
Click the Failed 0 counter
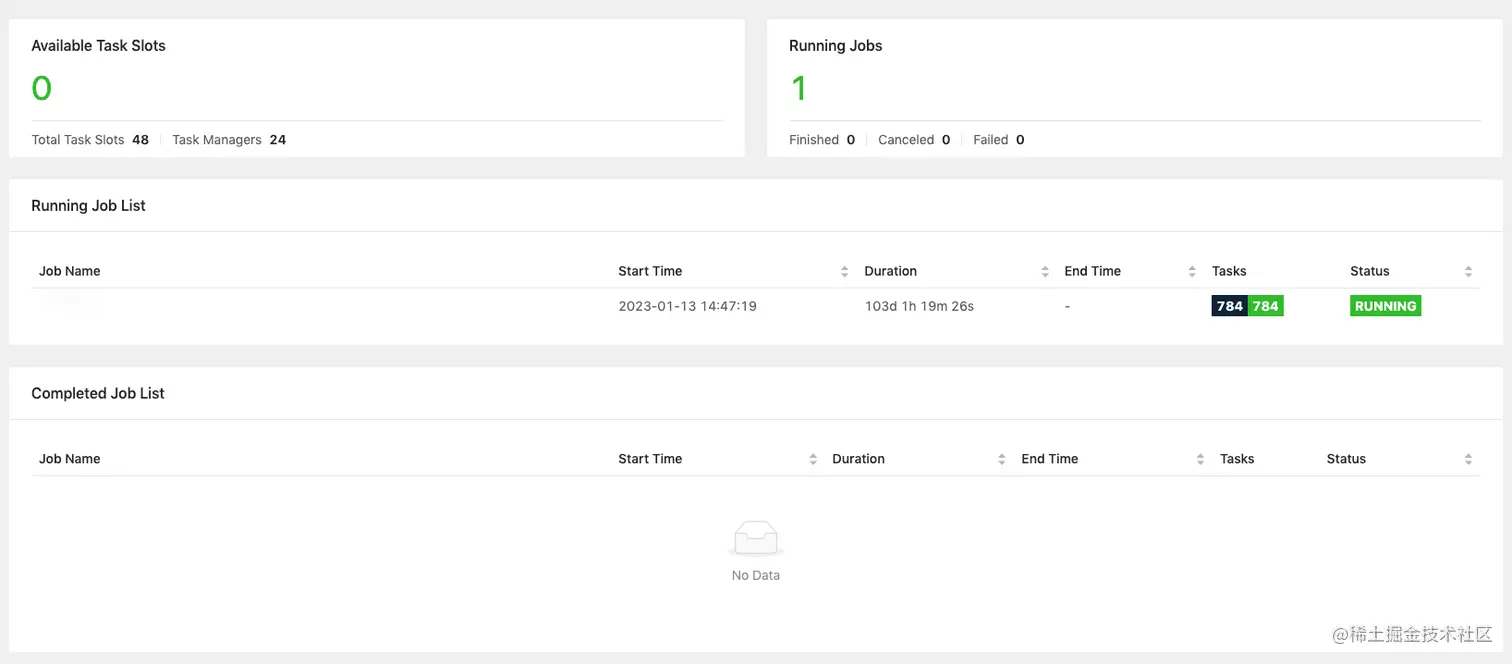(x=997, y=139)
